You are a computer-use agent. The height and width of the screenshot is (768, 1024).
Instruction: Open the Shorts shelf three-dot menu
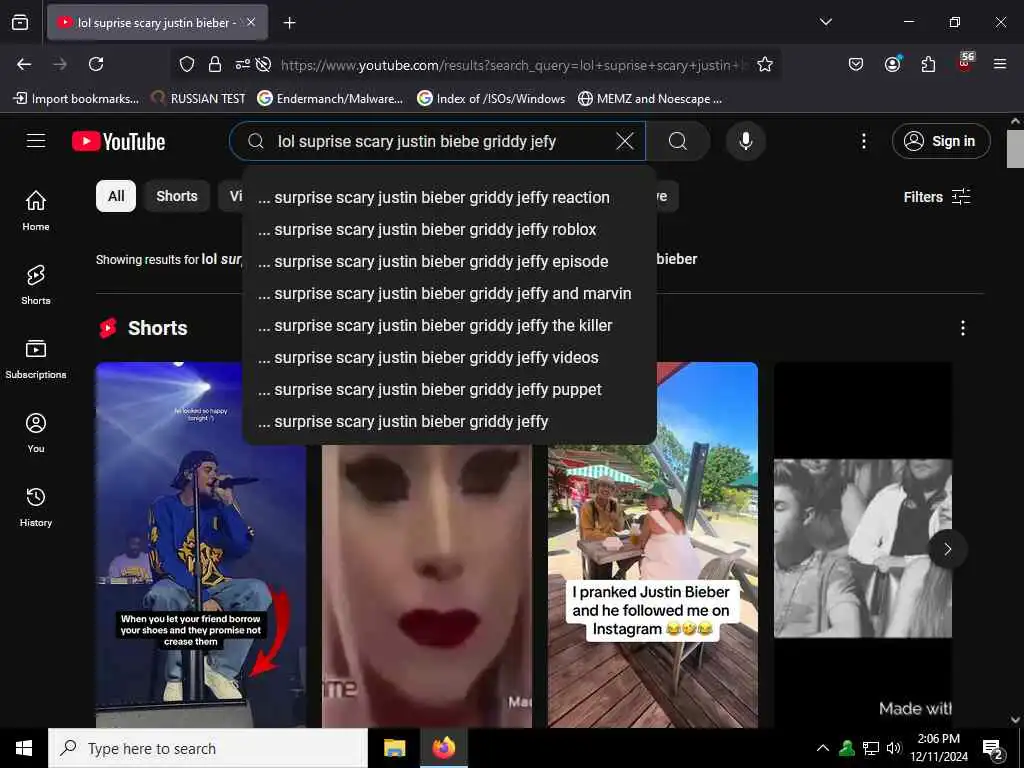[x=963, y=328]
